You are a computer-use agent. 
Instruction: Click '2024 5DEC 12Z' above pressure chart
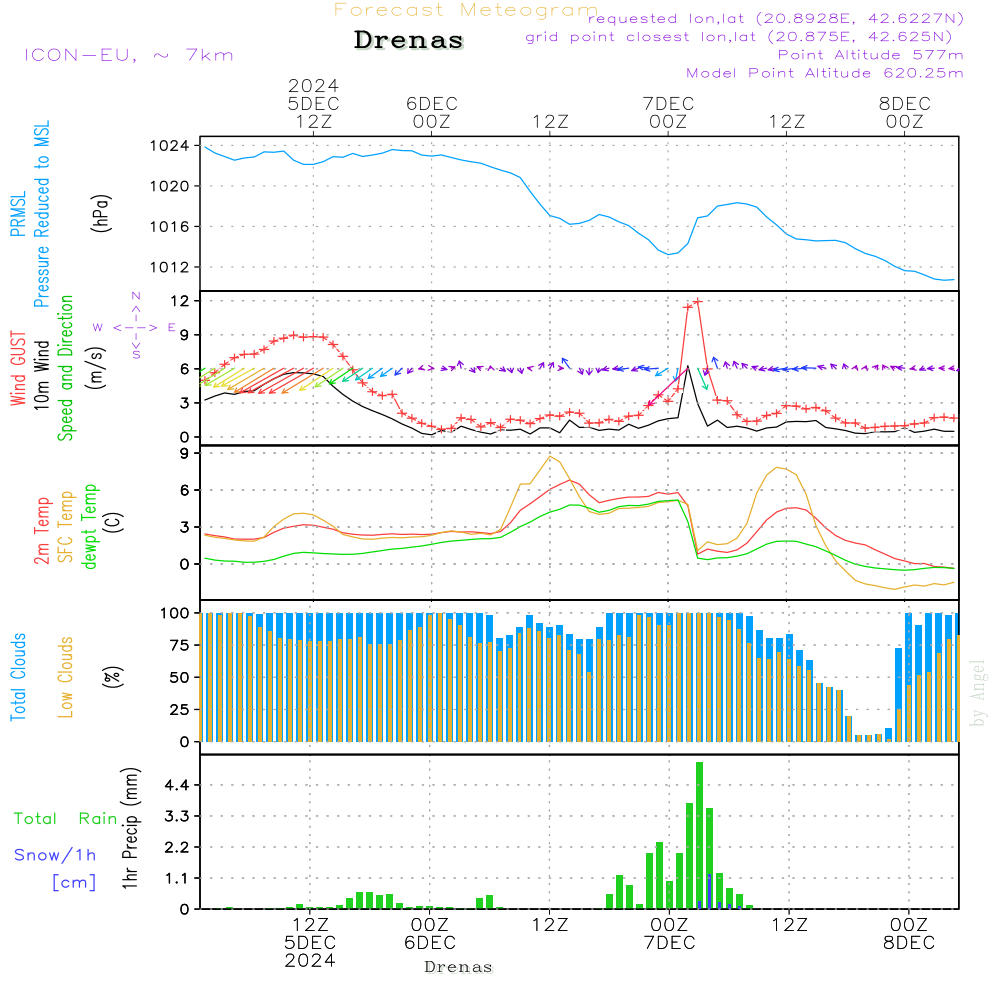click(313, 103)
